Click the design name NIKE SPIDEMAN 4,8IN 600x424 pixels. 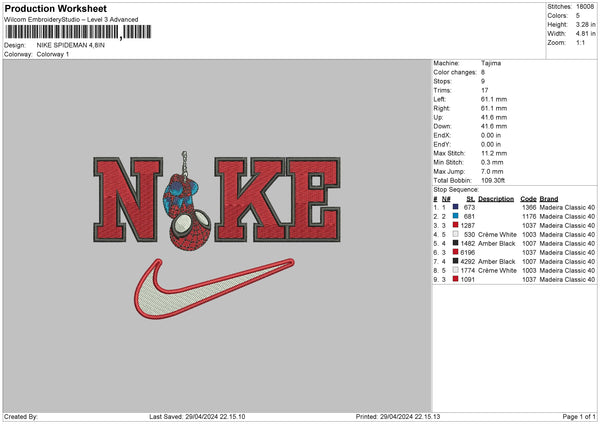[68, 45]
